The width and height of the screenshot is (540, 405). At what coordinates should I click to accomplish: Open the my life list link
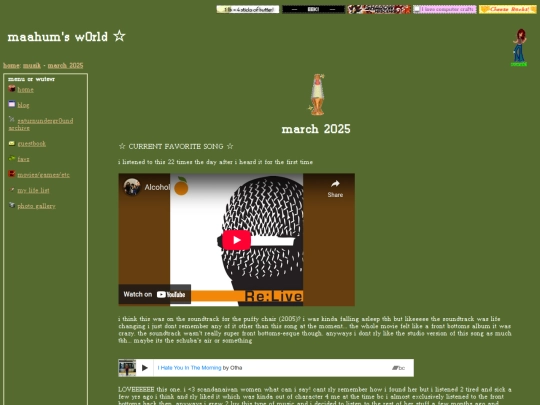click(33, 190)
